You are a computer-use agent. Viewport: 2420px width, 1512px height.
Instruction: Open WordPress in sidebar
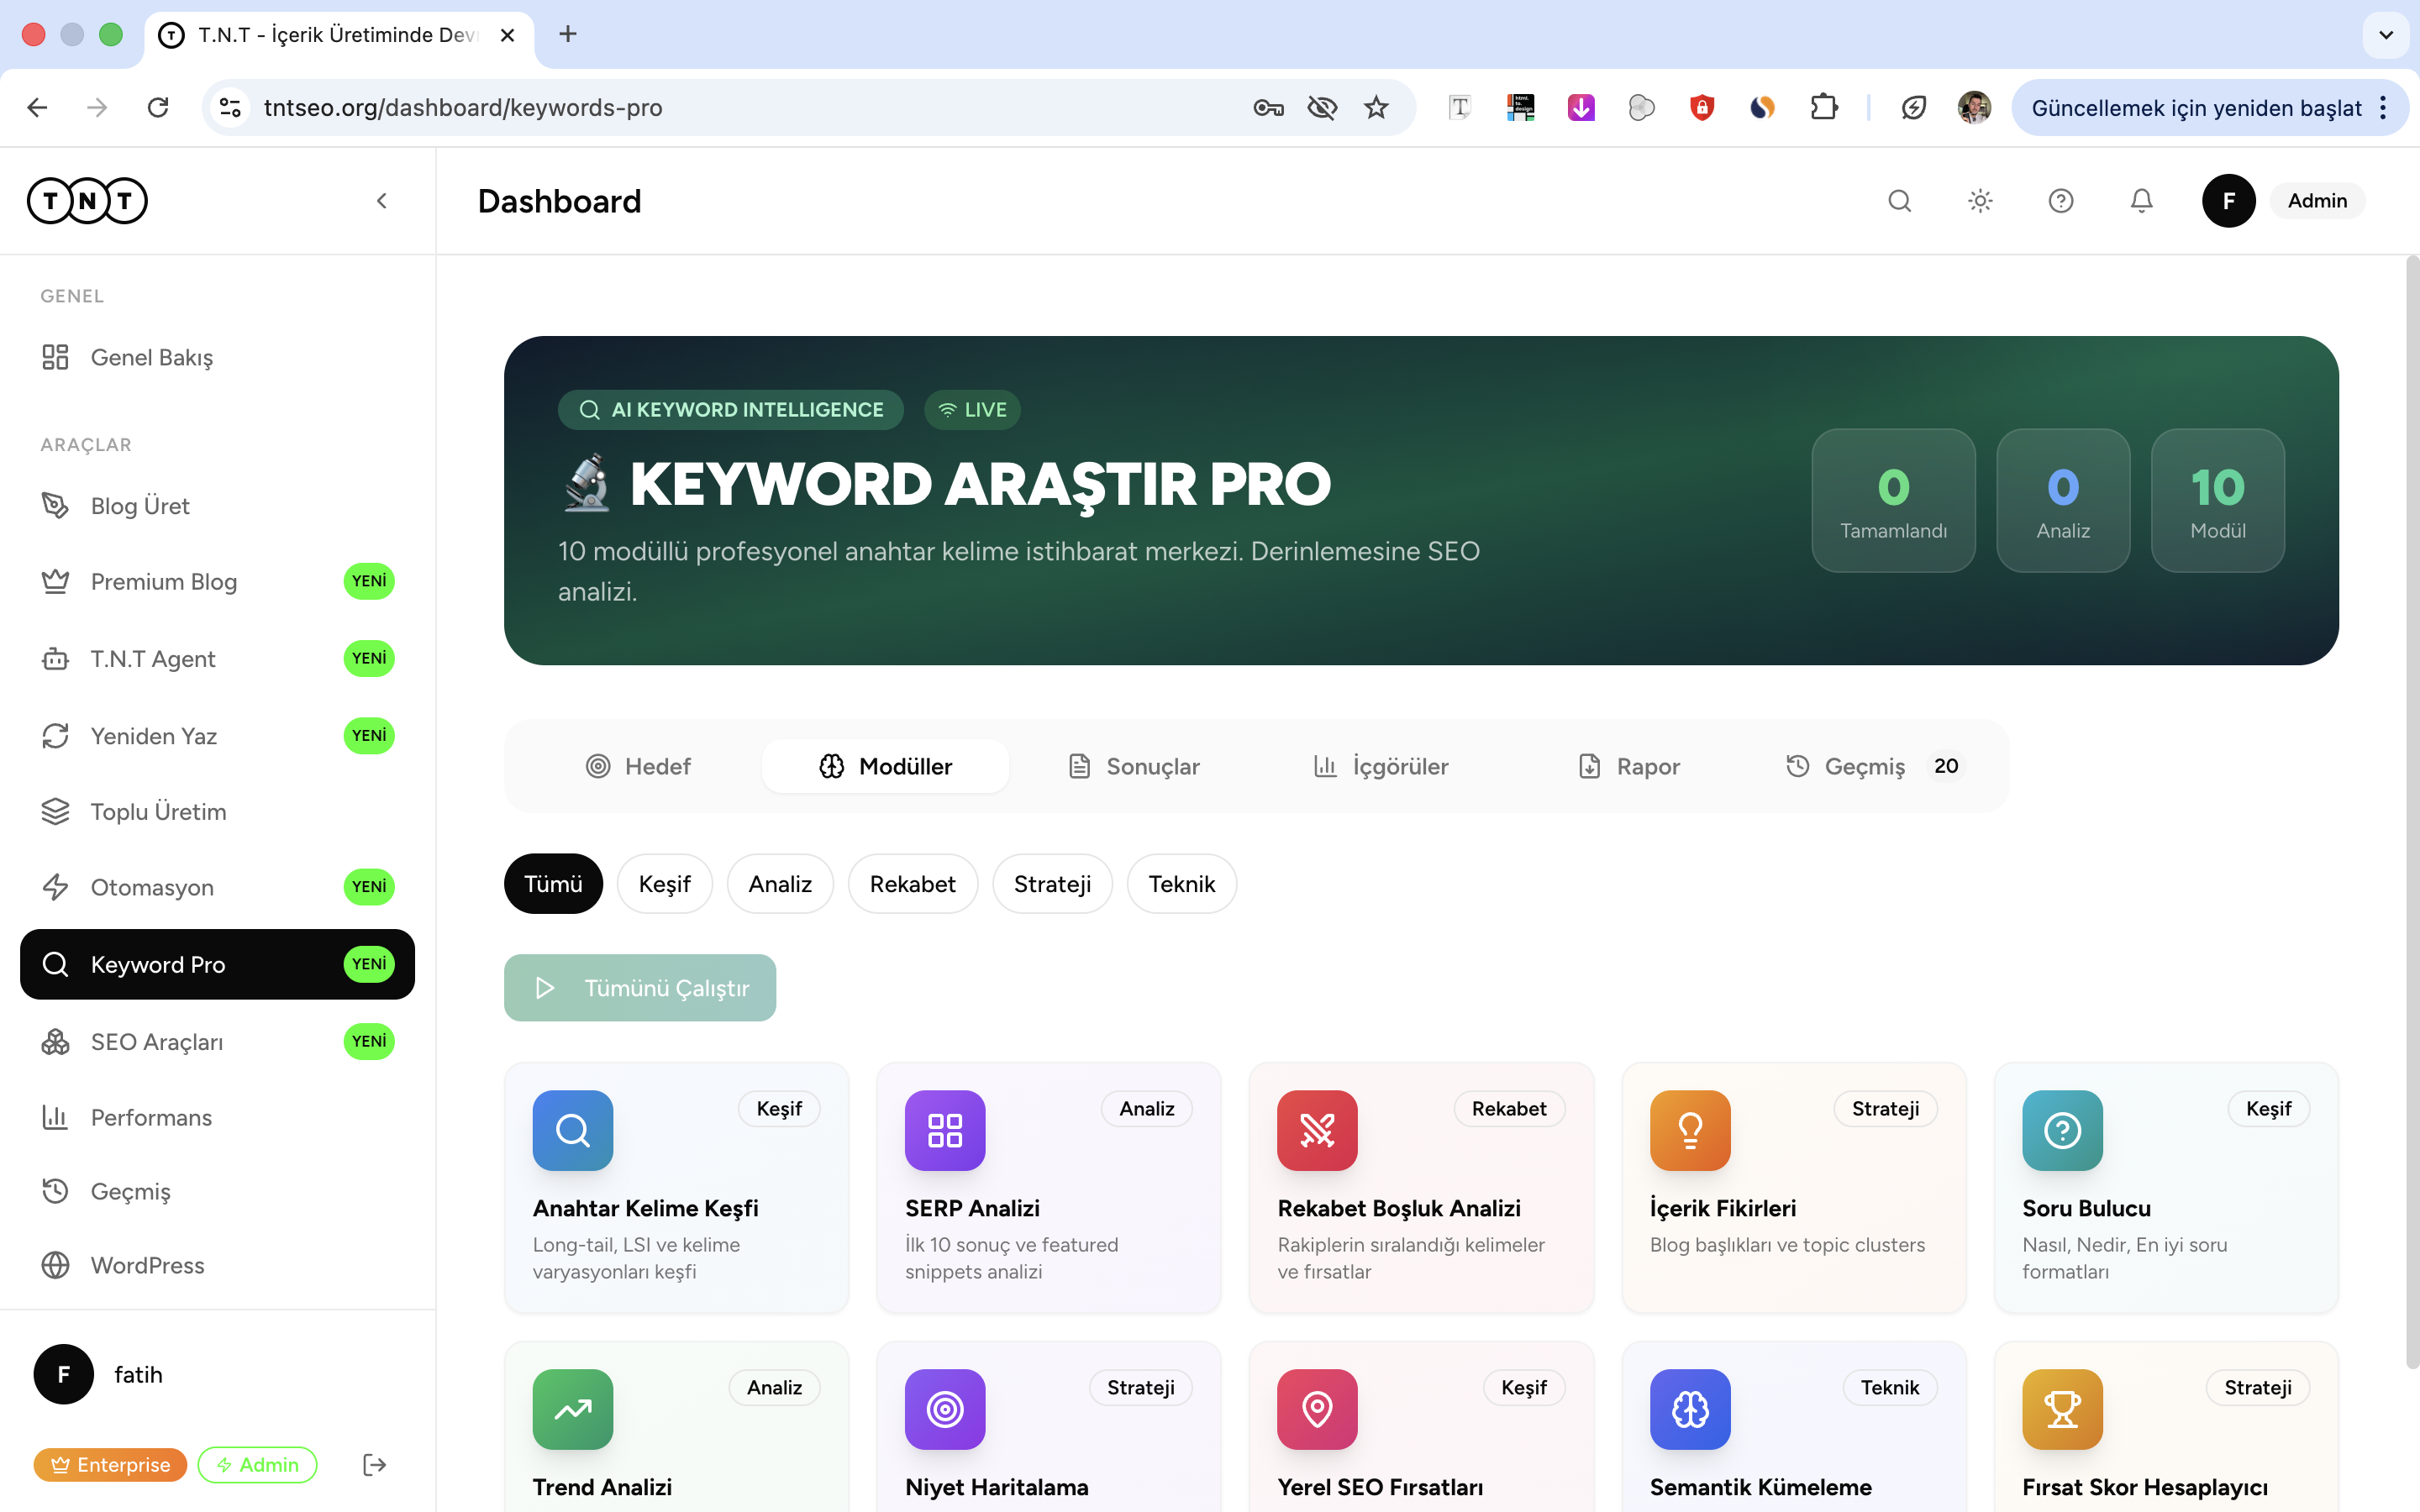click(217, 1265)
